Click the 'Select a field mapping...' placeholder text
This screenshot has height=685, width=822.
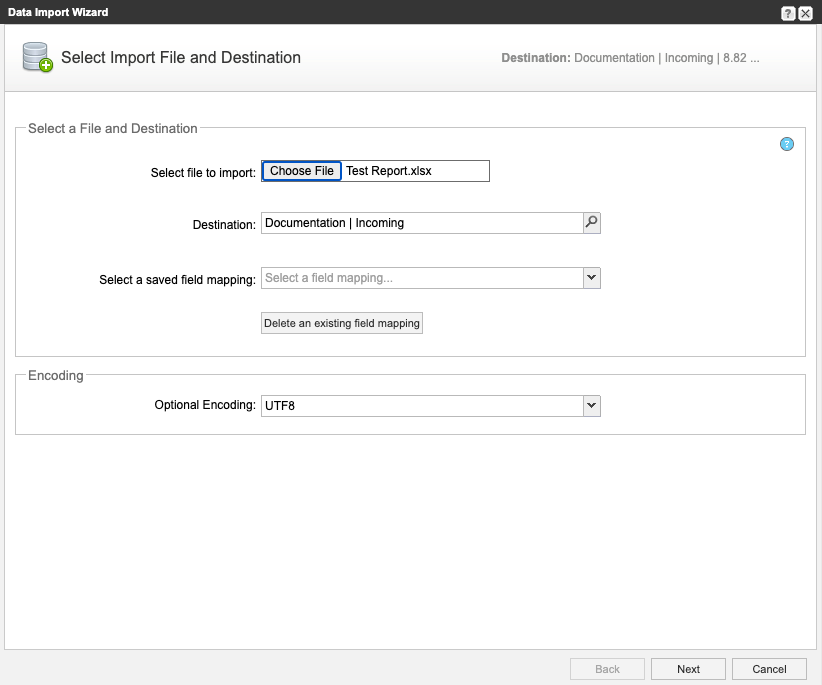[x=329, y=278]
